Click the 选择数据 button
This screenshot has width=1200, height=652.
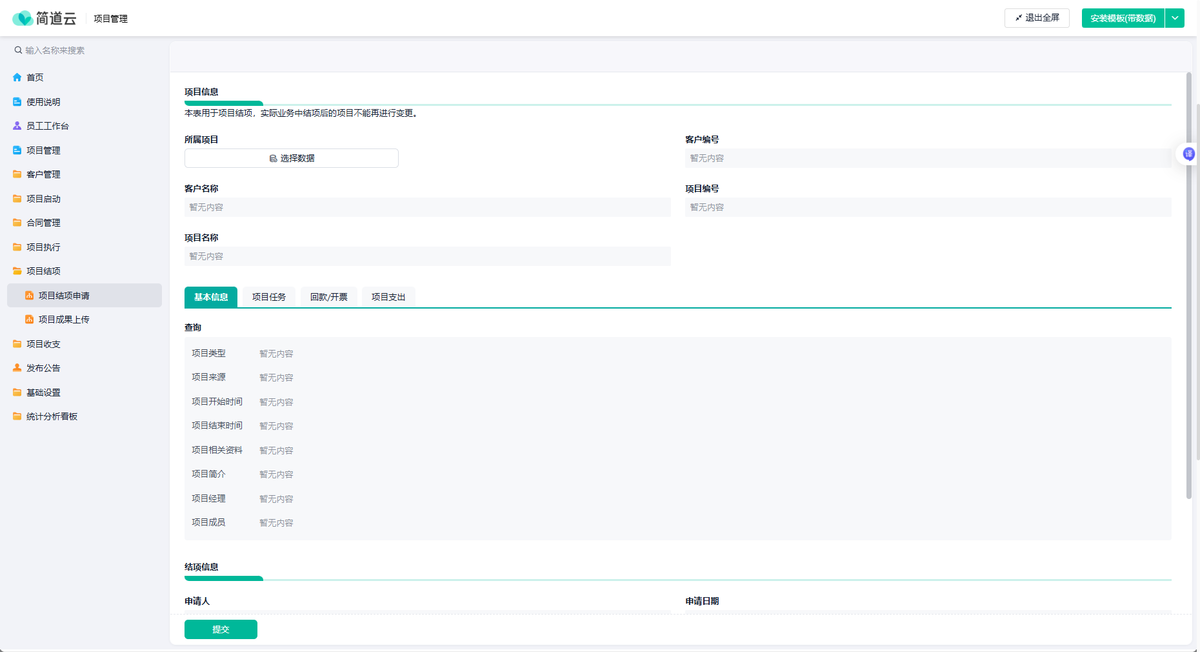coord(291,158)
